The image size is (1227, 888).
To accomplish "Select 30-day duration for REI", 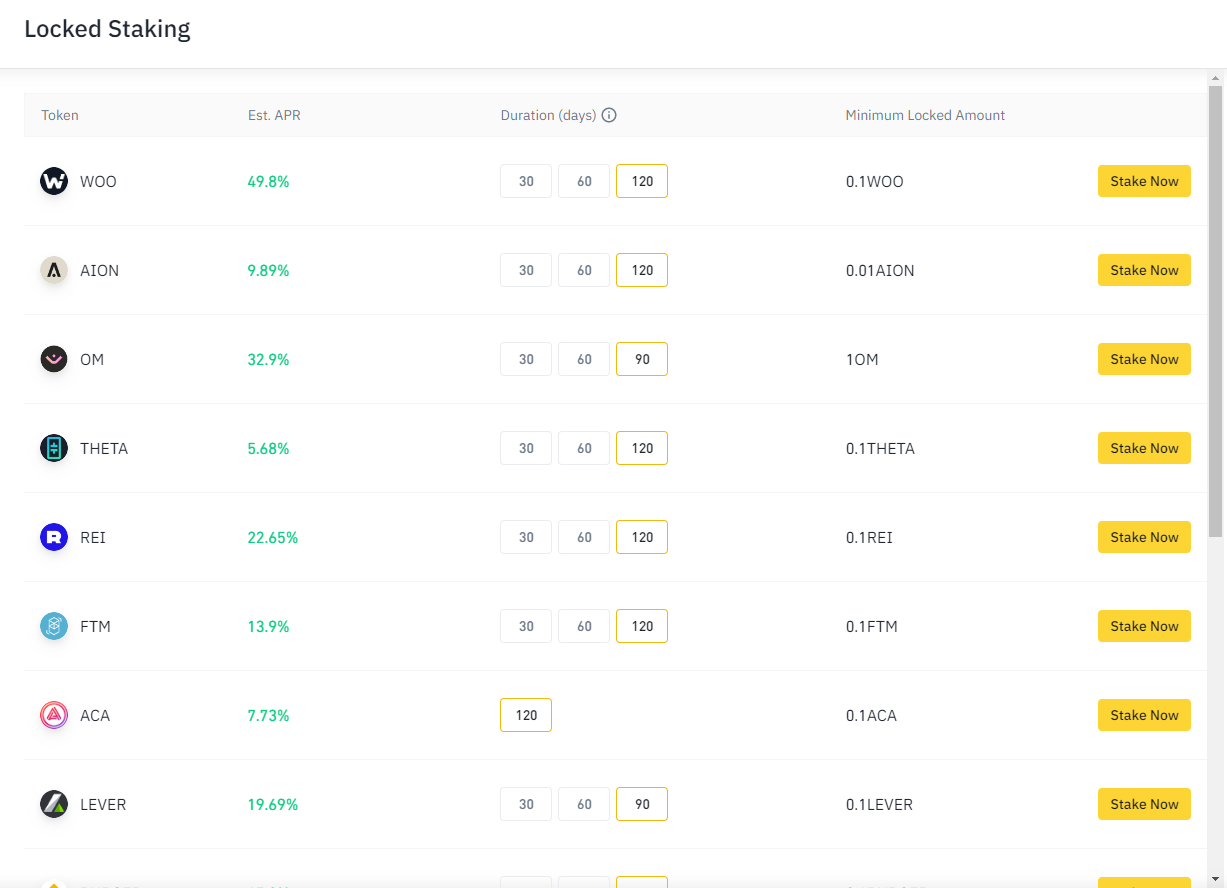I will [x=526, y=537].
